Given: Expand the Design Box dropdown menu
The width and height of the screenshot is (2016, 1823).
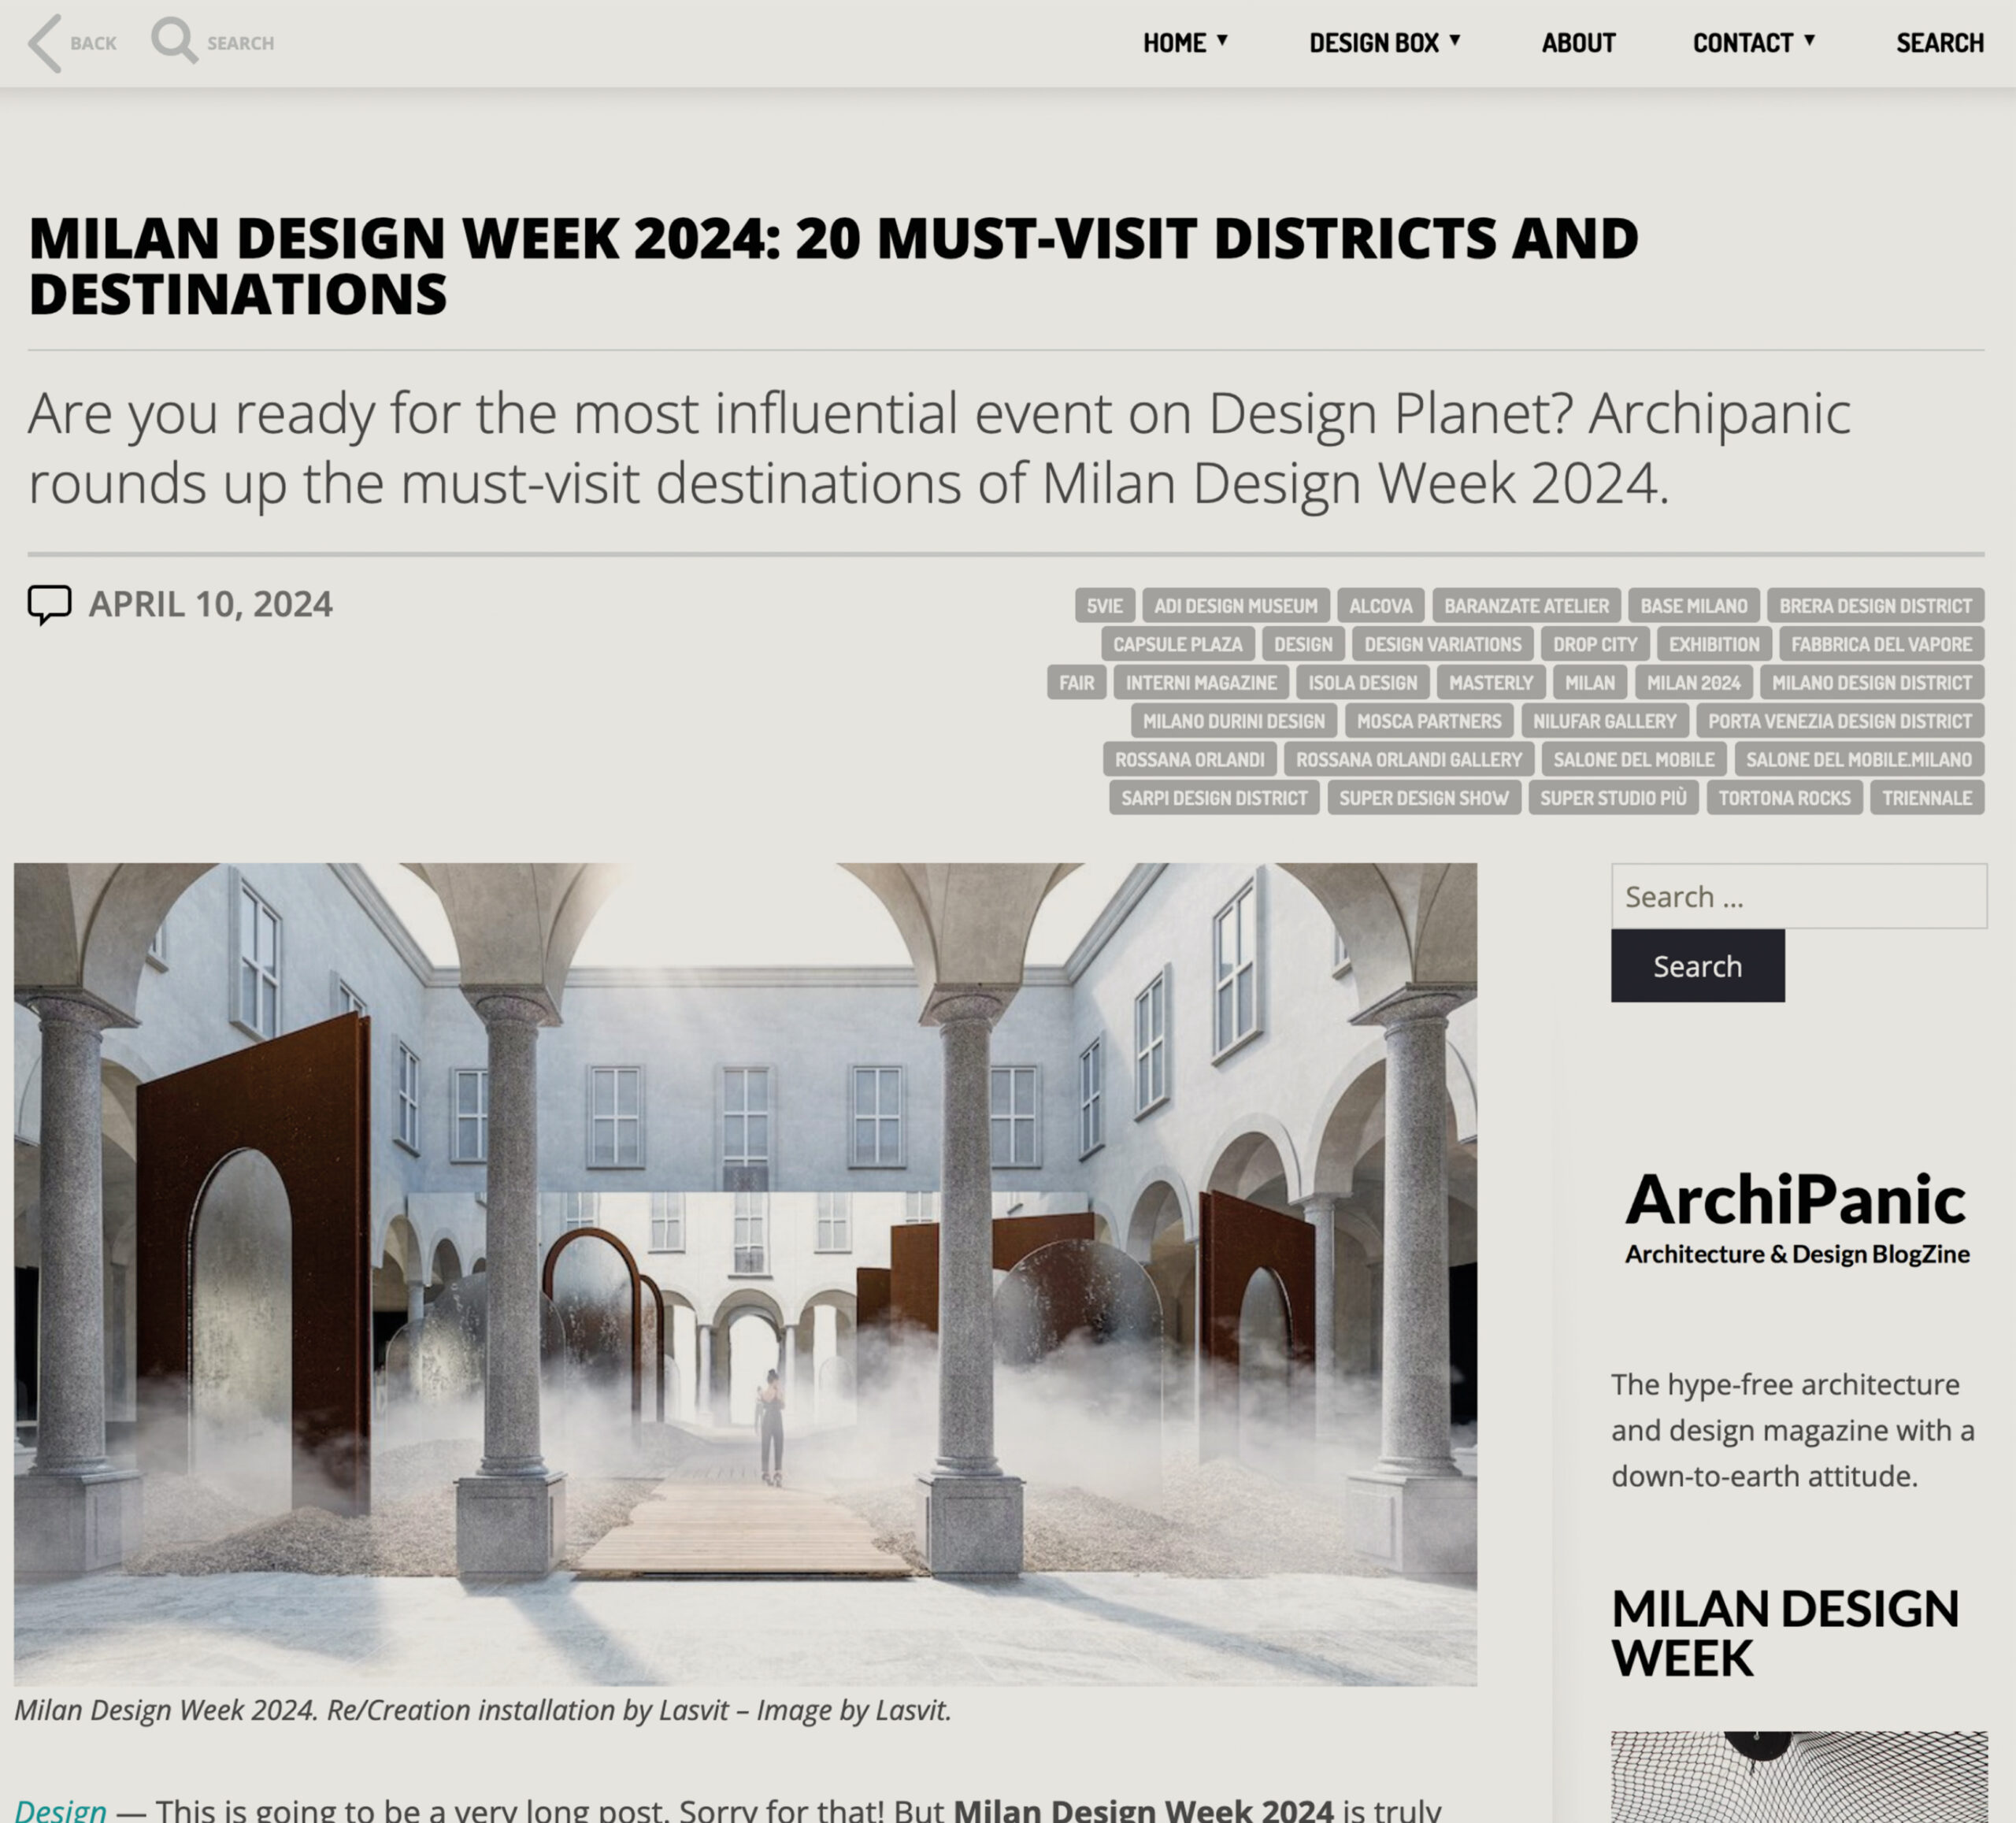Looking at the screenshot, I should 1385,43.
